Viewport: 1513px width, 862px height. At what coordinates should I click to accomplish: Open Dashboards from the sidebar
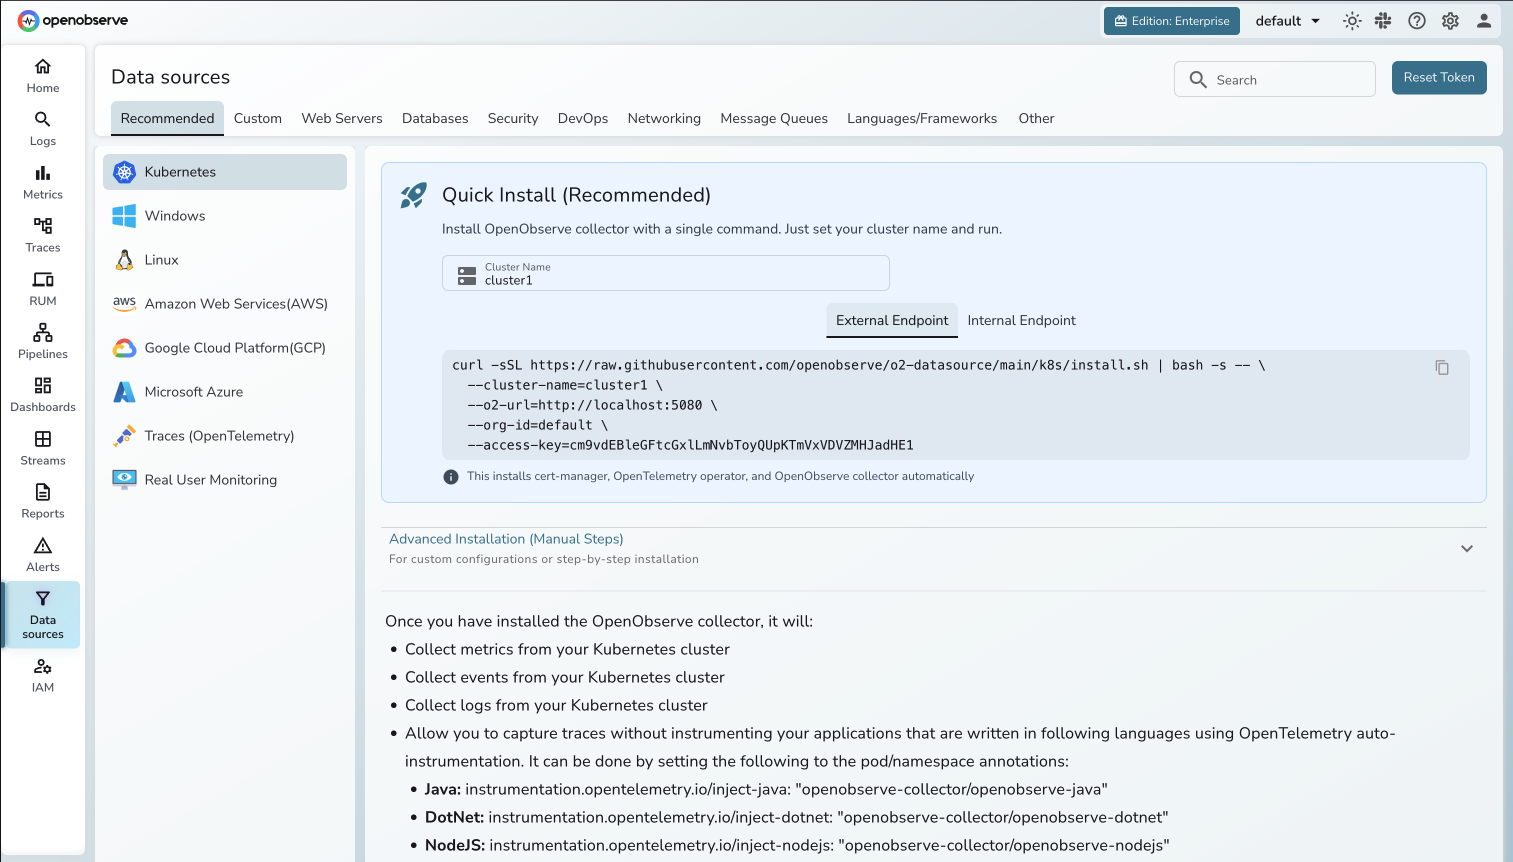pos(42,394)
